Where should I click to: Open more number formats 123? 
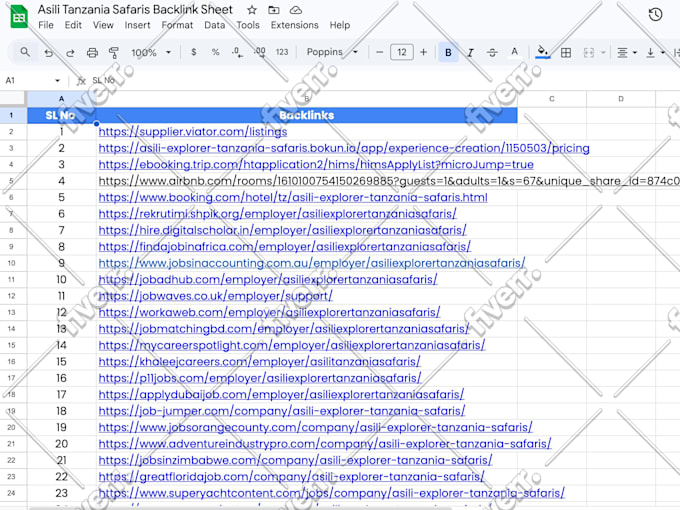coord(282,52)
